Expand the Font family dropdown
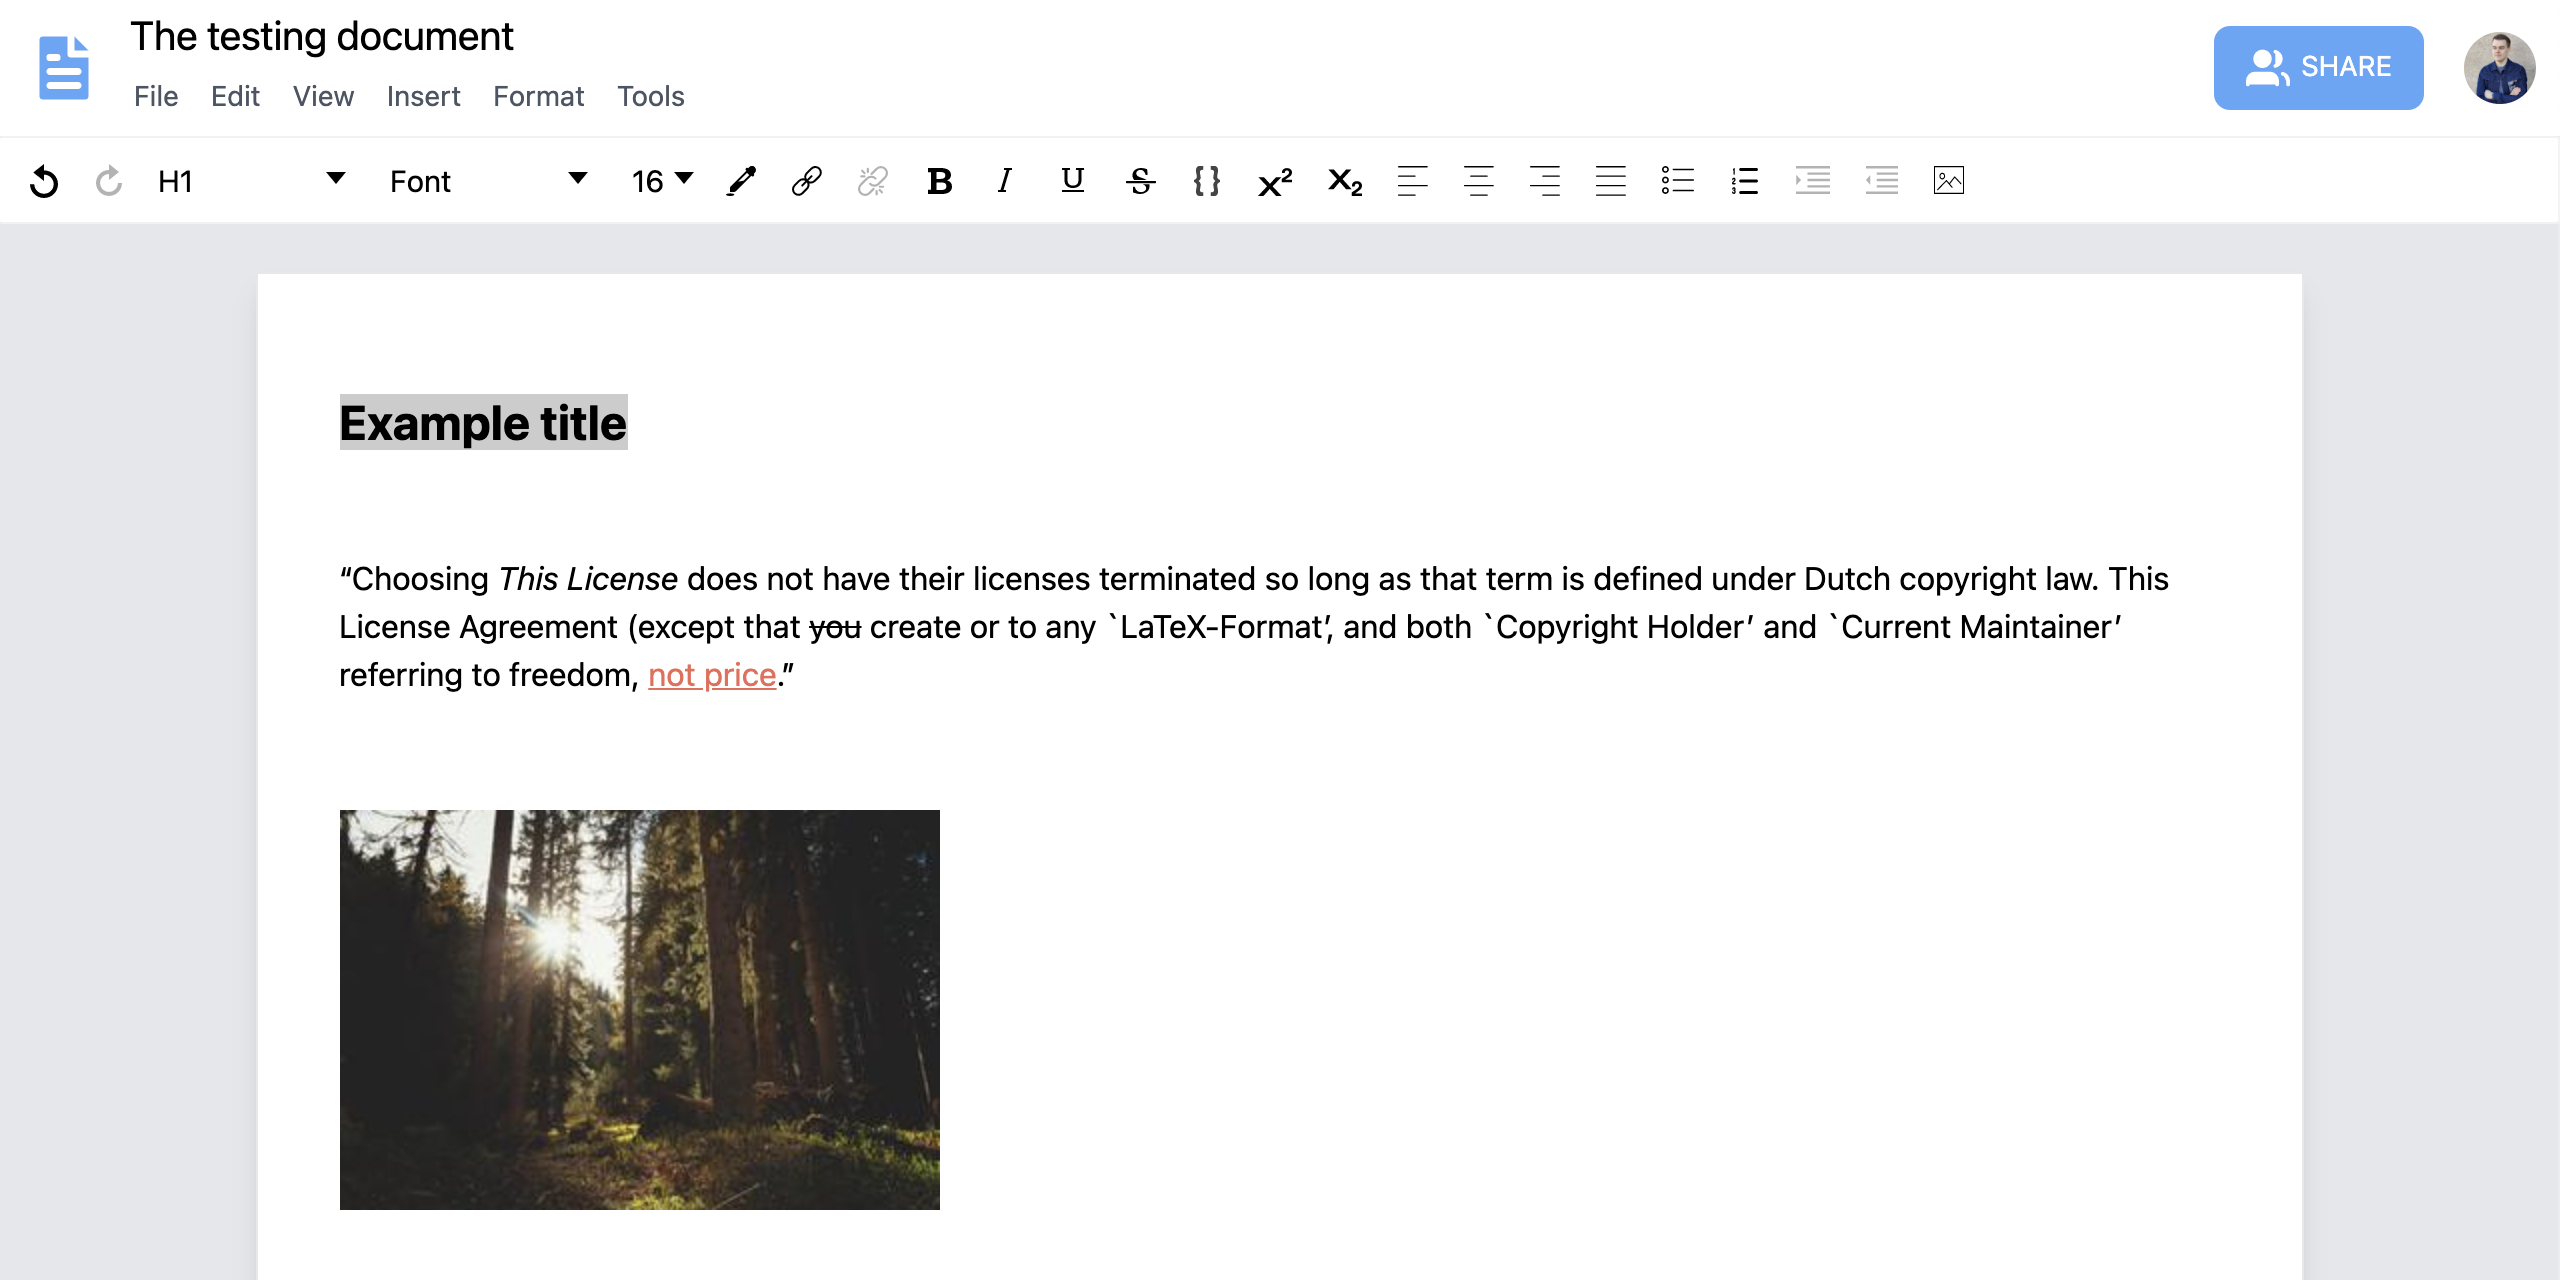2560x1280 pixels. point(580,180)
